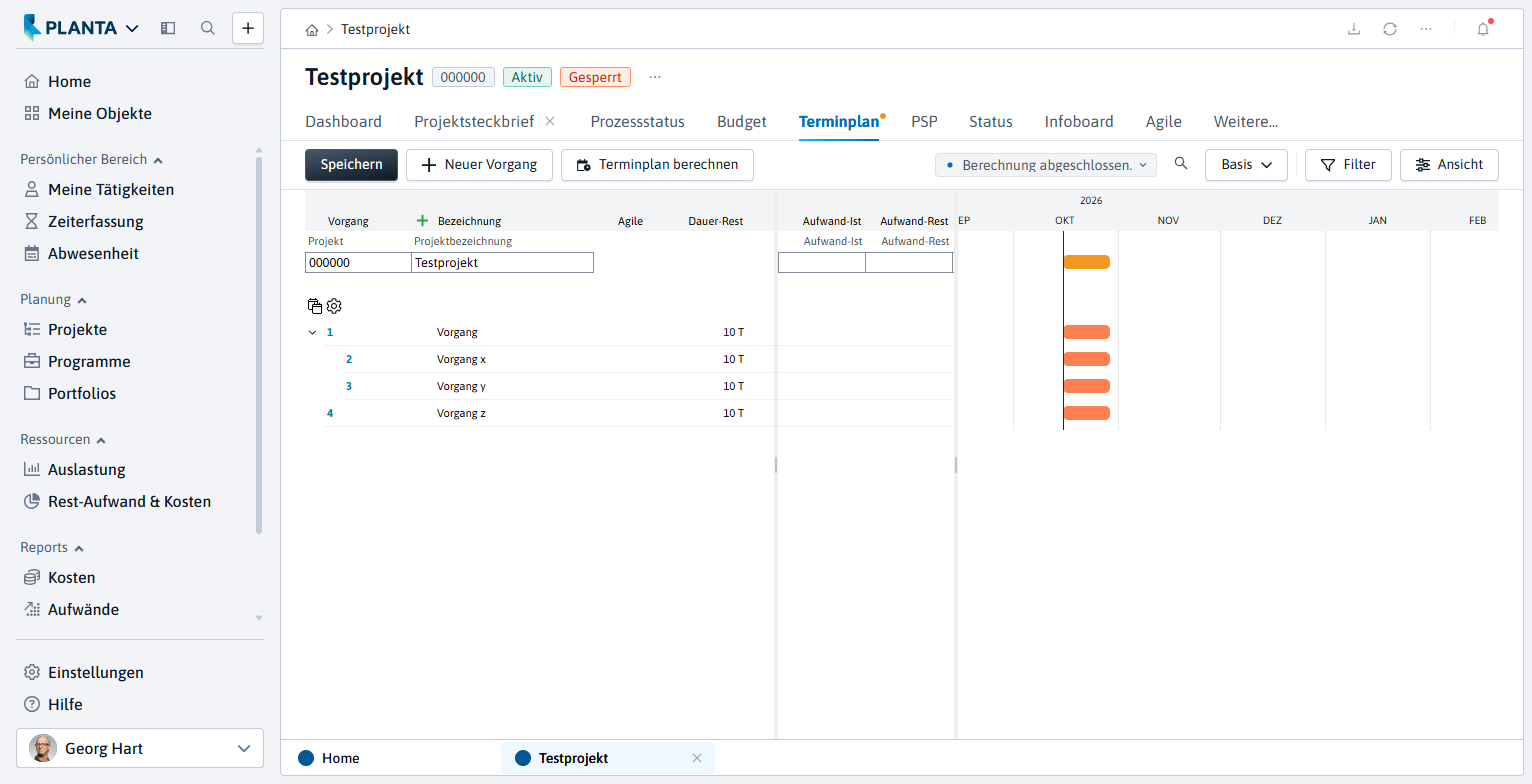
Task: Open the Infoboard tab
Action: tap(1079, 122)
